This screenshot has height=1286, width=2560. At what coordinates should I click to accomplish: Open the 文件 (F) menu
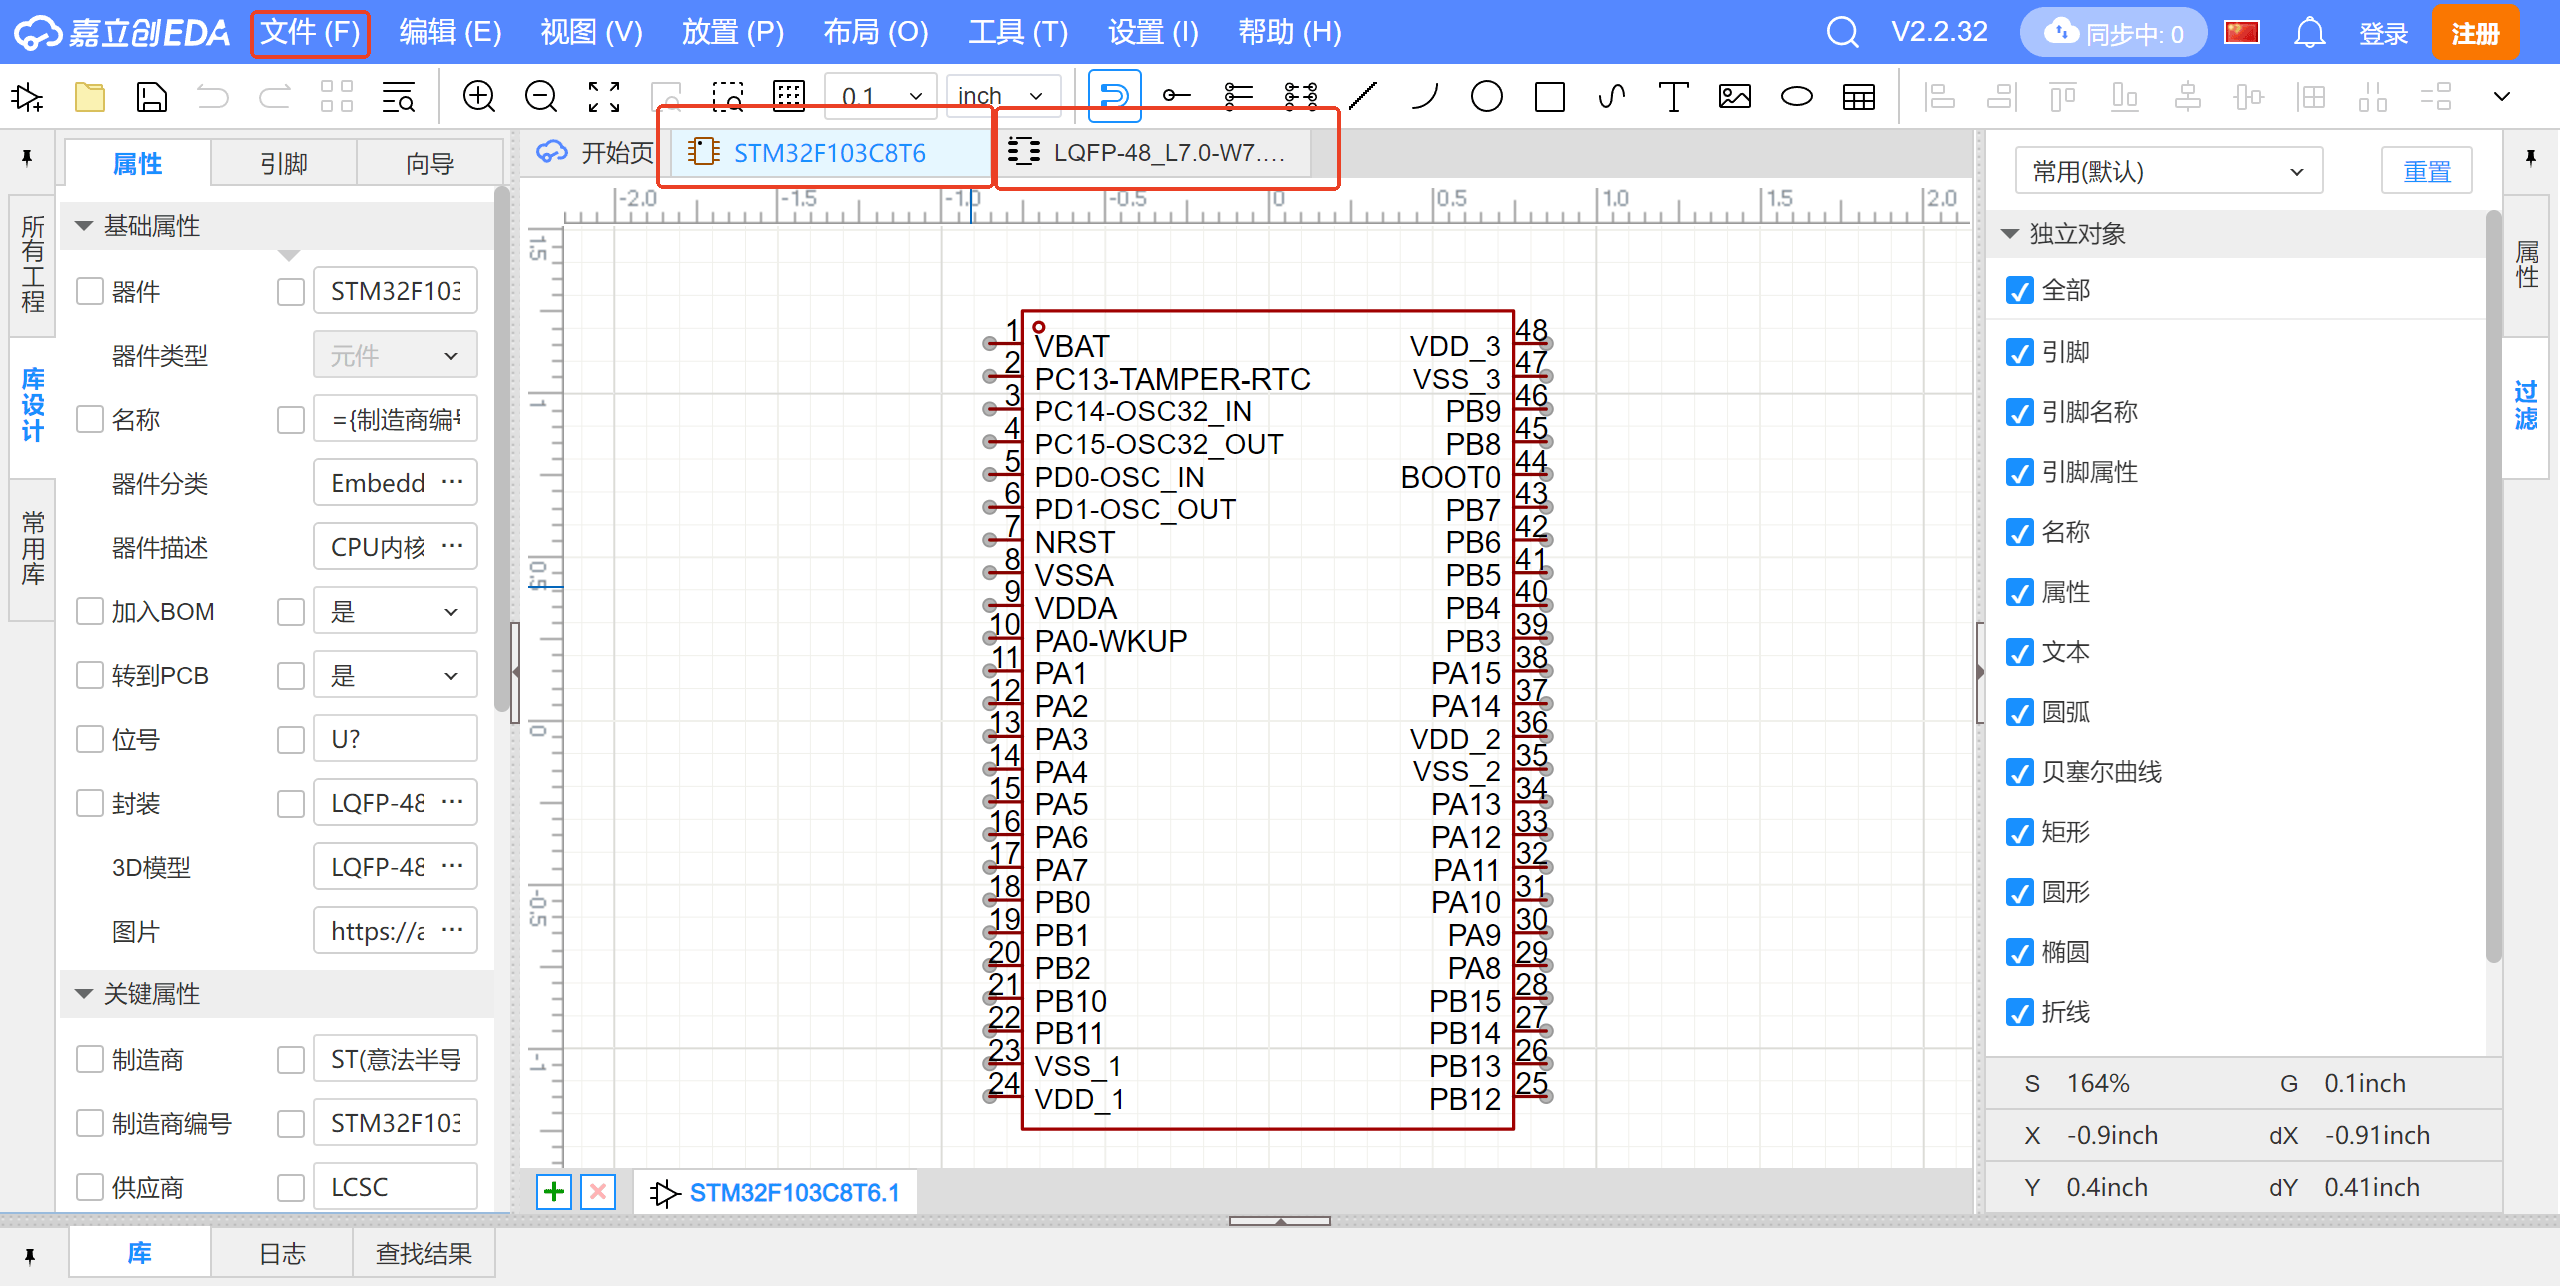pos(310,33)
